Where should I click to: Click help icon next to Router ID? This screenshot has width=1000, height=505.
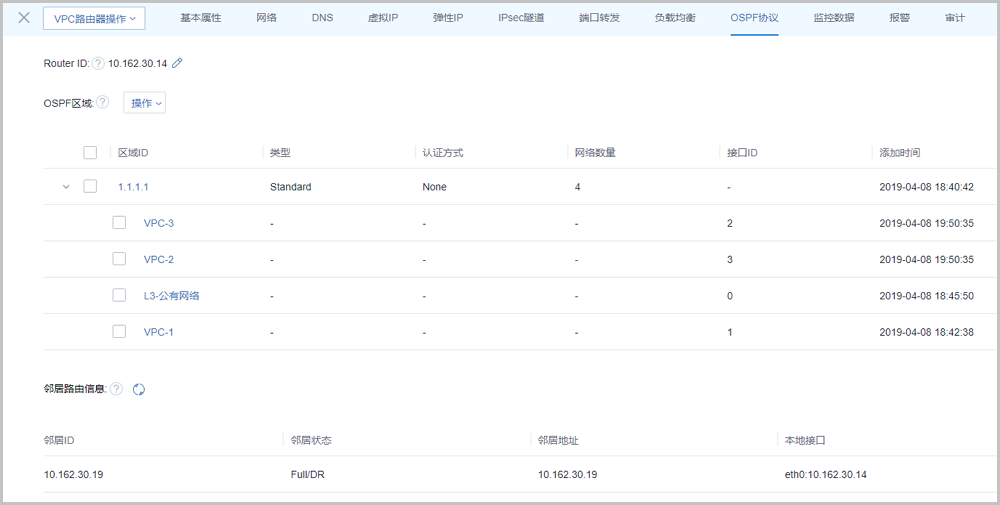click(98, 63)
